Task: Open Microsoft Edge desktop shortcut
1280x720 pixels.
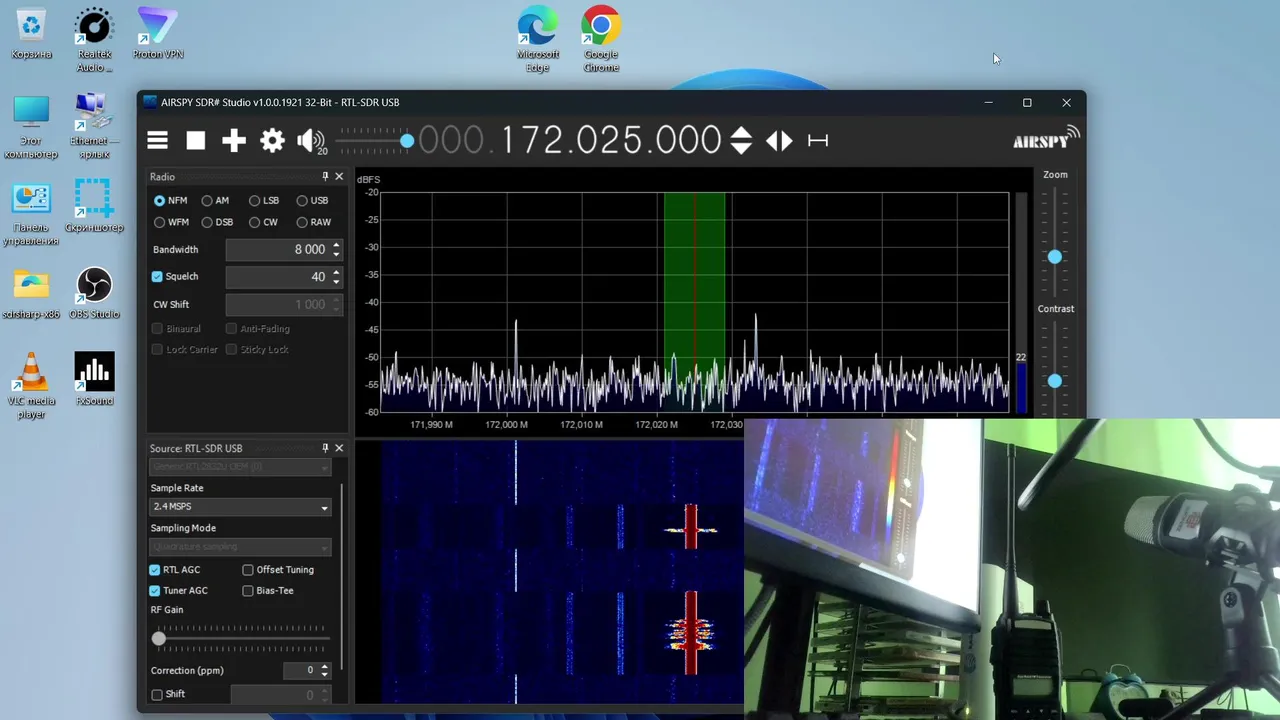Action: (x=538, y=40)
